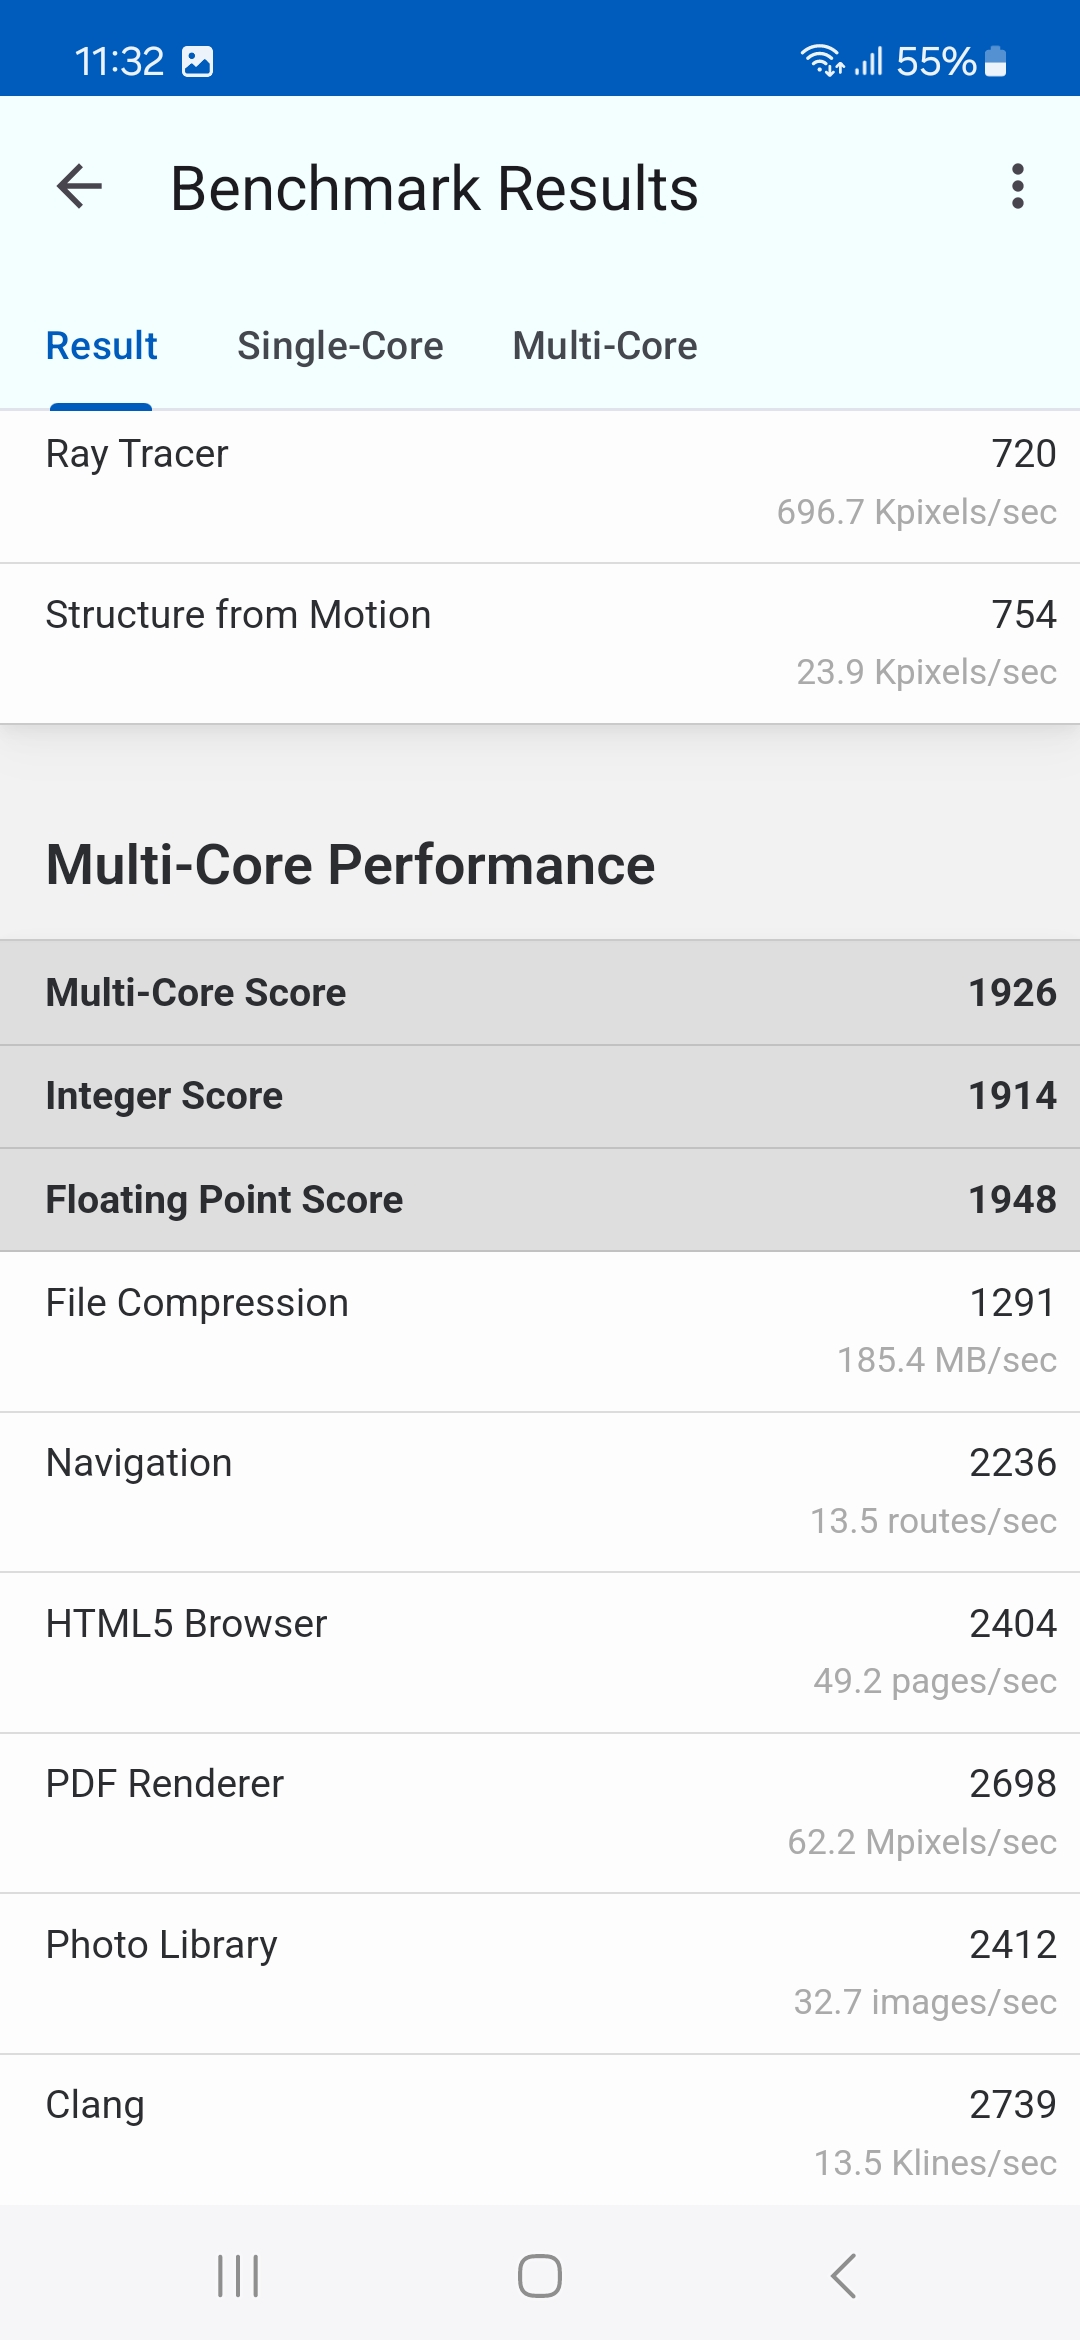Image resolution: width=1080 pixels, height=2340 pixels.
Task: Select the PDF Renderer result row
Action: tap(540, 1812)
